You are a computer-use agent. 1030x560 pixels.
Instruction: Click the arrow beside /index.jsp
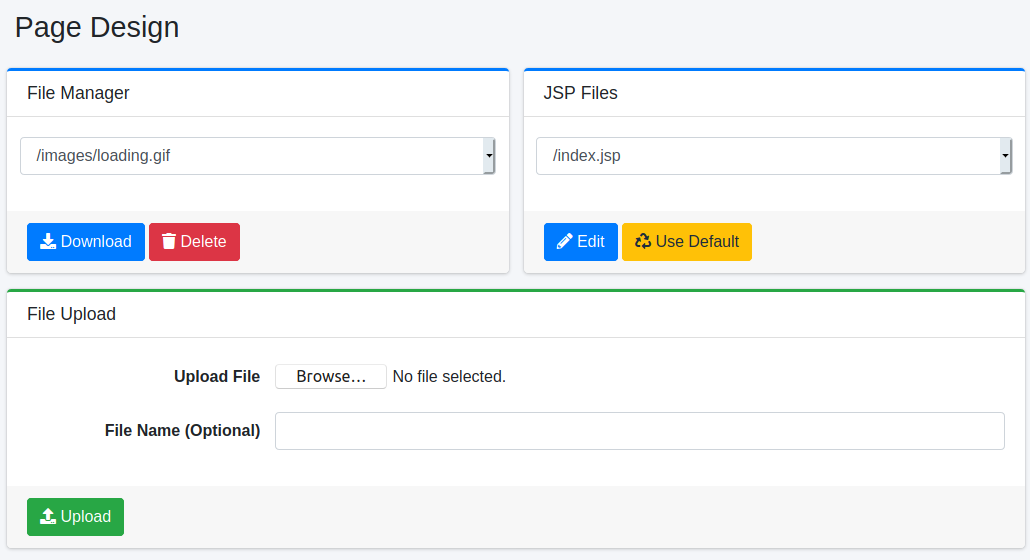[x=1005, y=156]
